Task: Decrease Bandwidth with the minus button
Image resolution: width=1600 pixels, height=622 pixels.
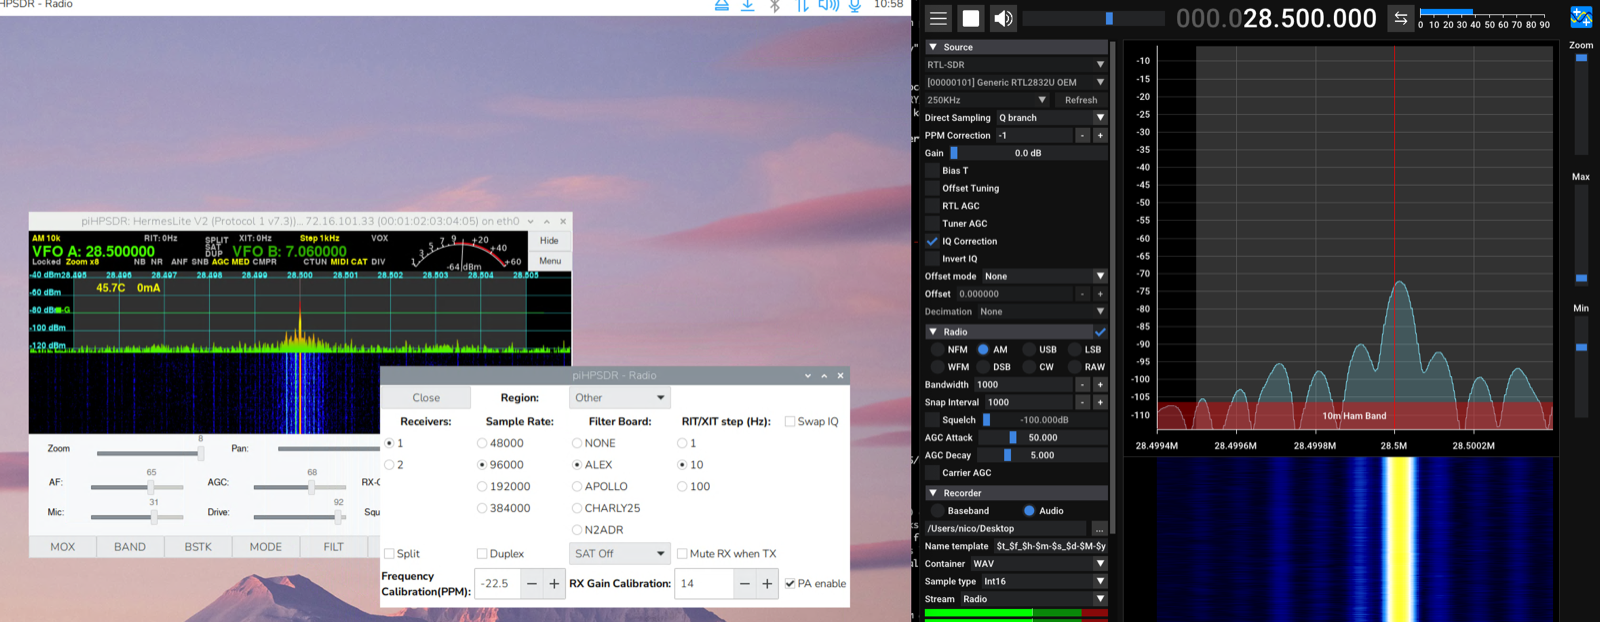Action: [1082, 385]
